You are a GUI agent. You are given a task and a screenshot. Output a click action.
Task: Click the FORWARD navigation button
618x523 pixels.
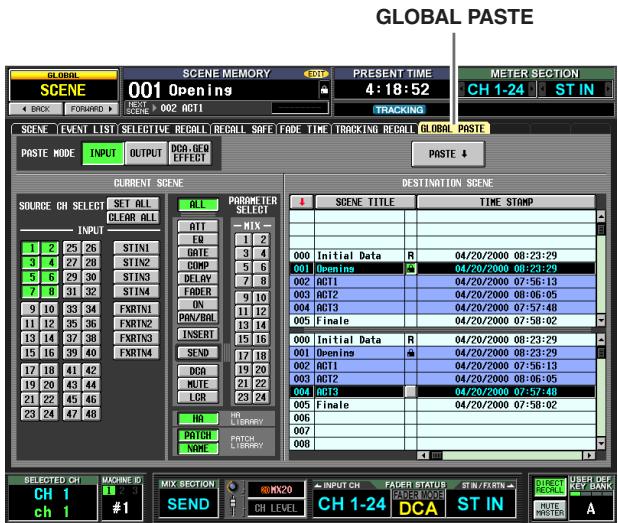(x=91, y=109)
